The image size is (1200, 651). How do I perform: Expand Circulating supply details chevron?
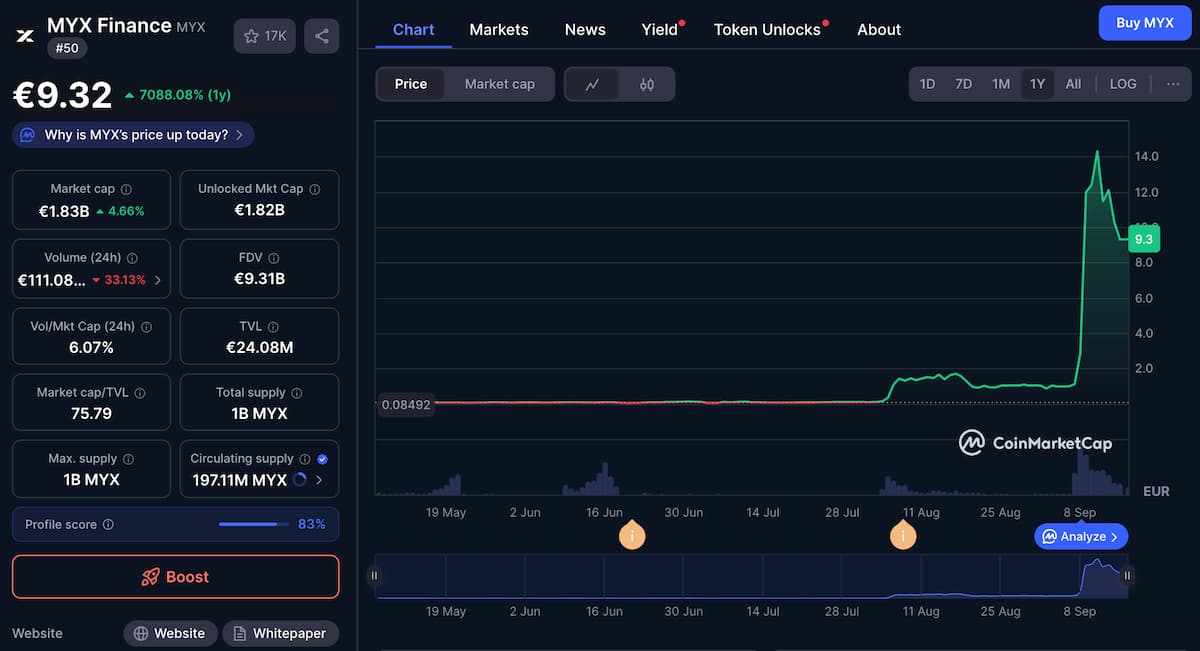pyautogui.click(x=319, y=480)
